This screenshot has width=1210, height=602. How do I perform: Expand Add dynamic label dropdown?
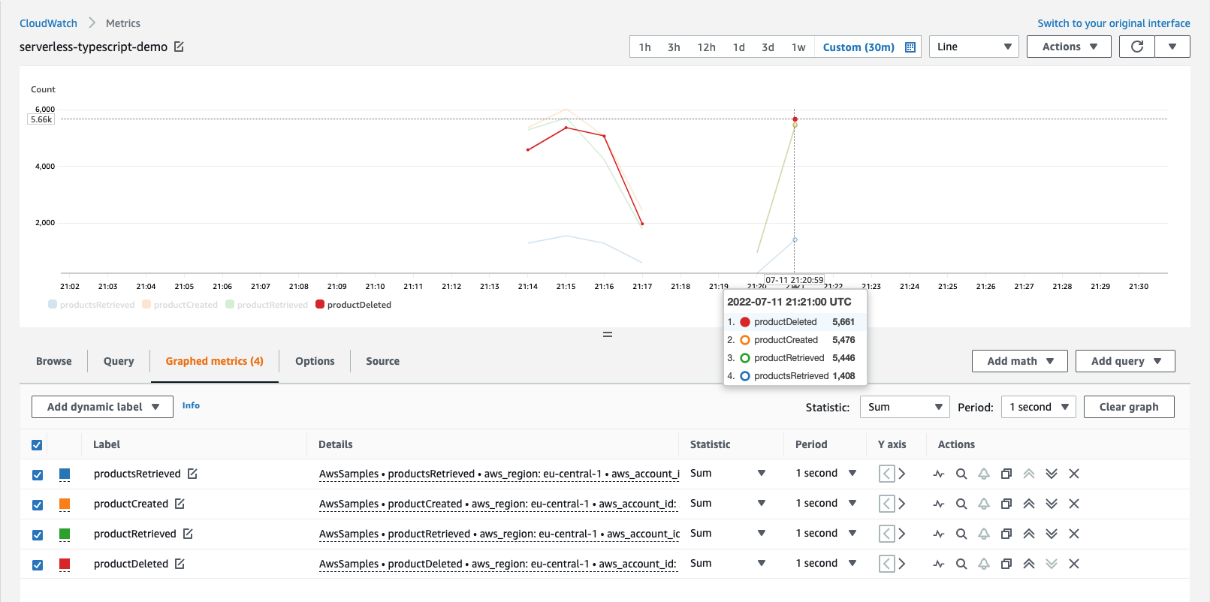(x=103, y=407)
